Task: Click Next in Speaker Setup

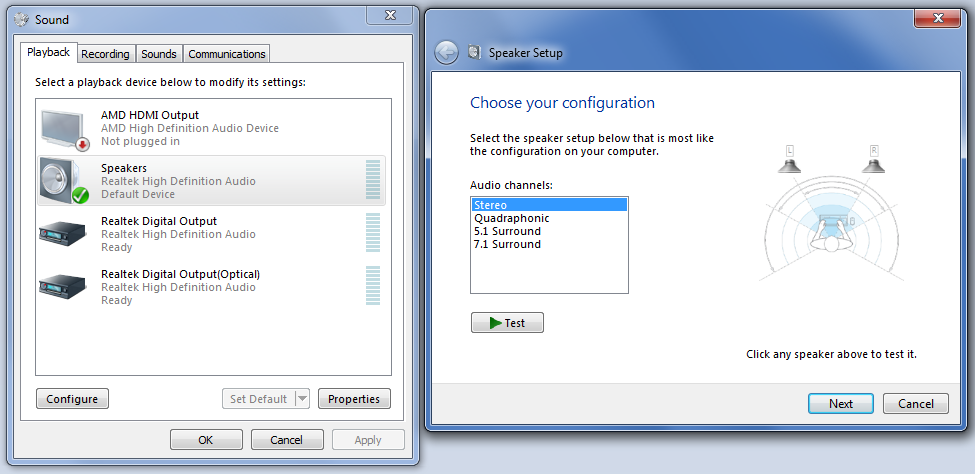Action: coord(841,404)
